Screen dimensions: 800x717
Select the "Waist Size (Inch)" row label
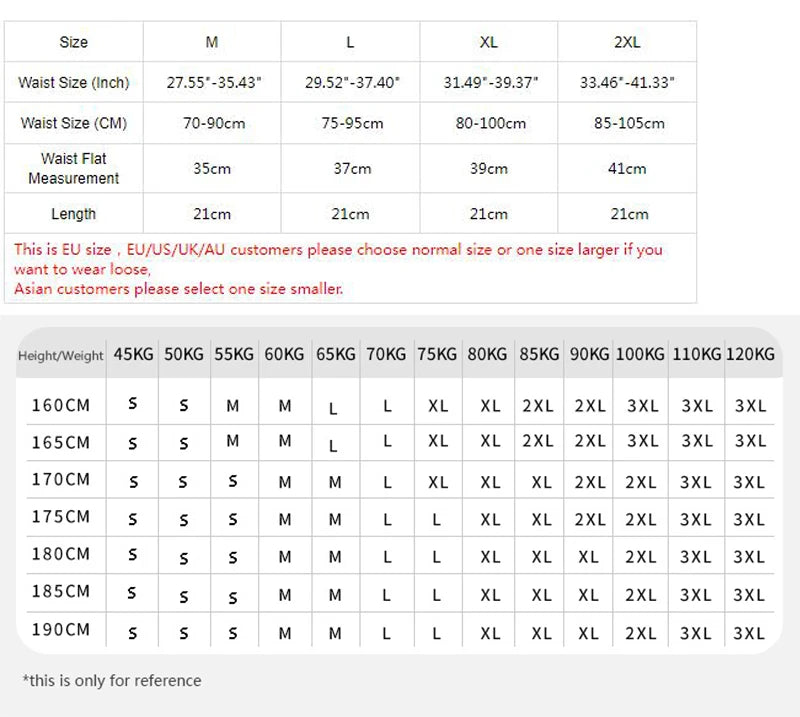74,83
